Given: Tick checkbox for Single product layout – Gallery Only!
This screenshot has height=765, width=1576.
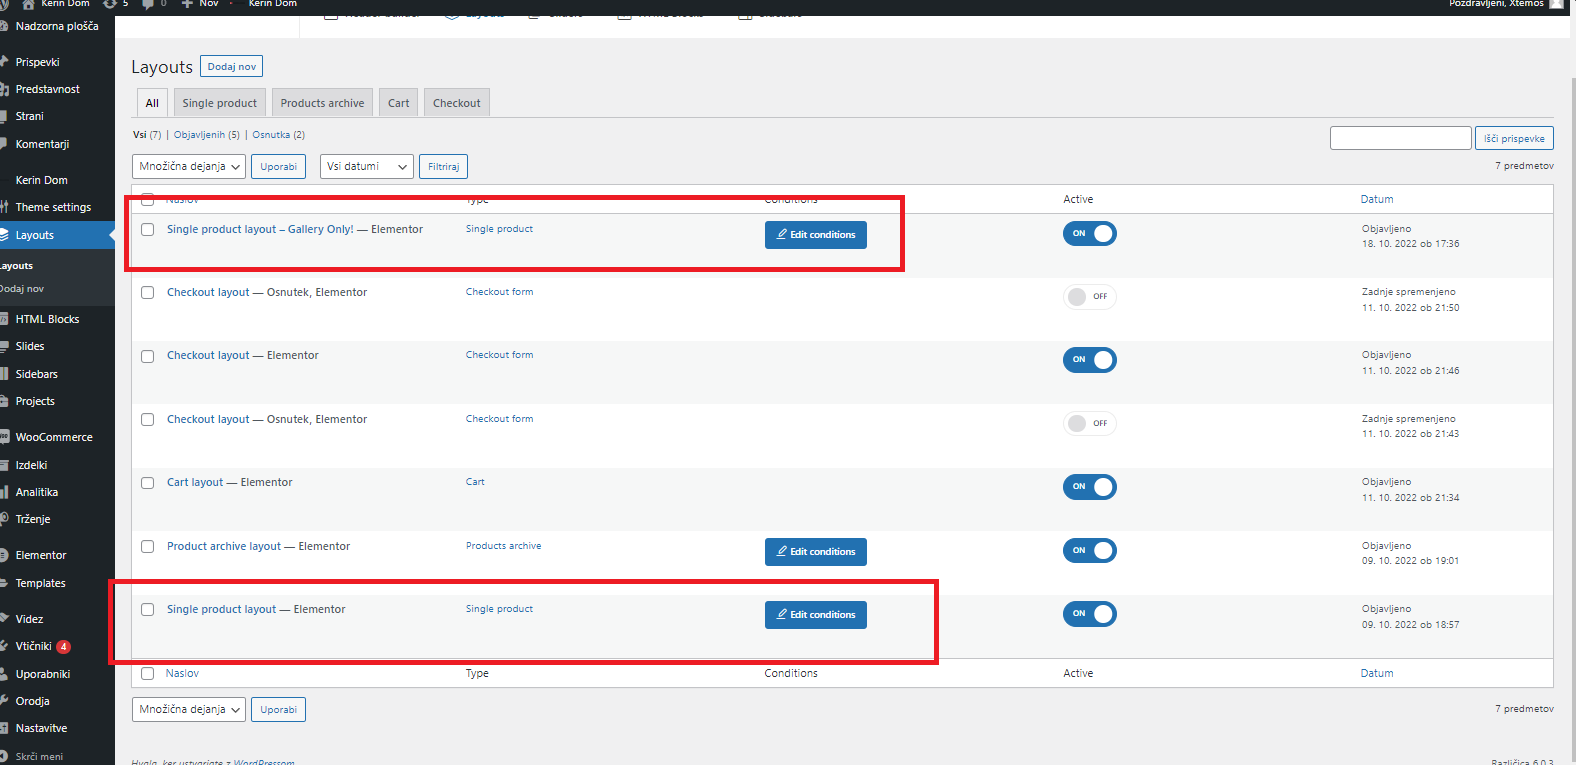Looking at the screenshot, I should pyautogui.click(x=147, y=229).
